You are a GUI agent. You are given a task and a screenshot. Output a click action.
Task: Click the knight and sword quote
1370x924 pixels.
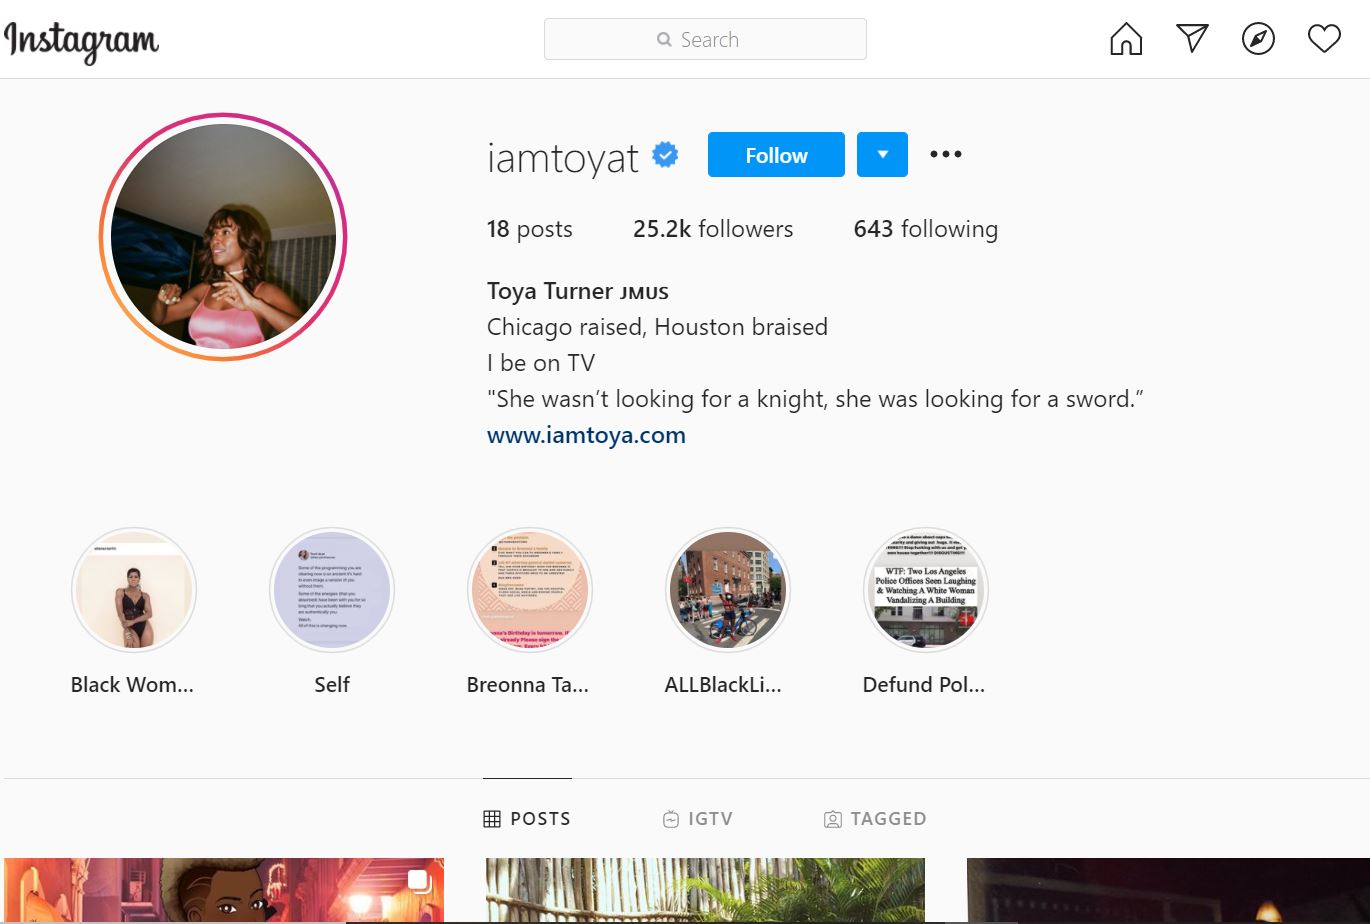point(815,399)
